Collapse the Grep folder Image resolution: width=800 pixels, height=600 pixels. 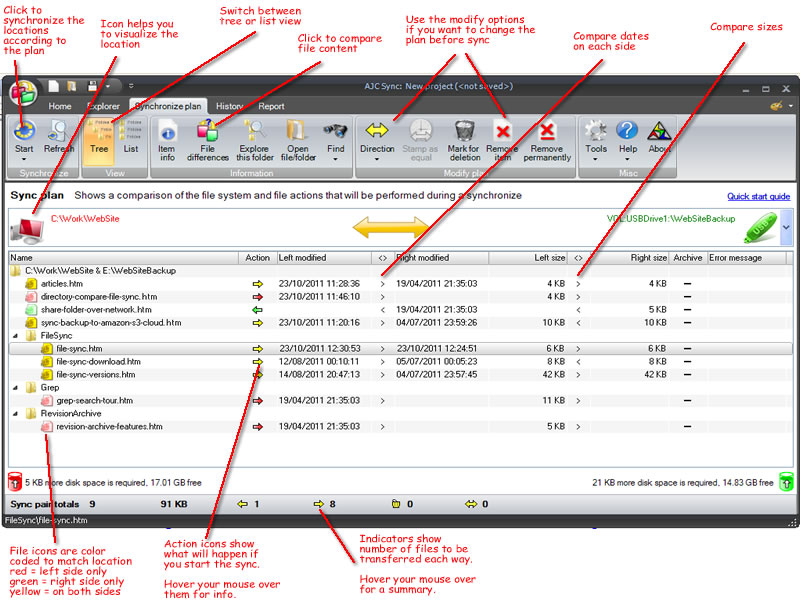click(x=15, y=388)
